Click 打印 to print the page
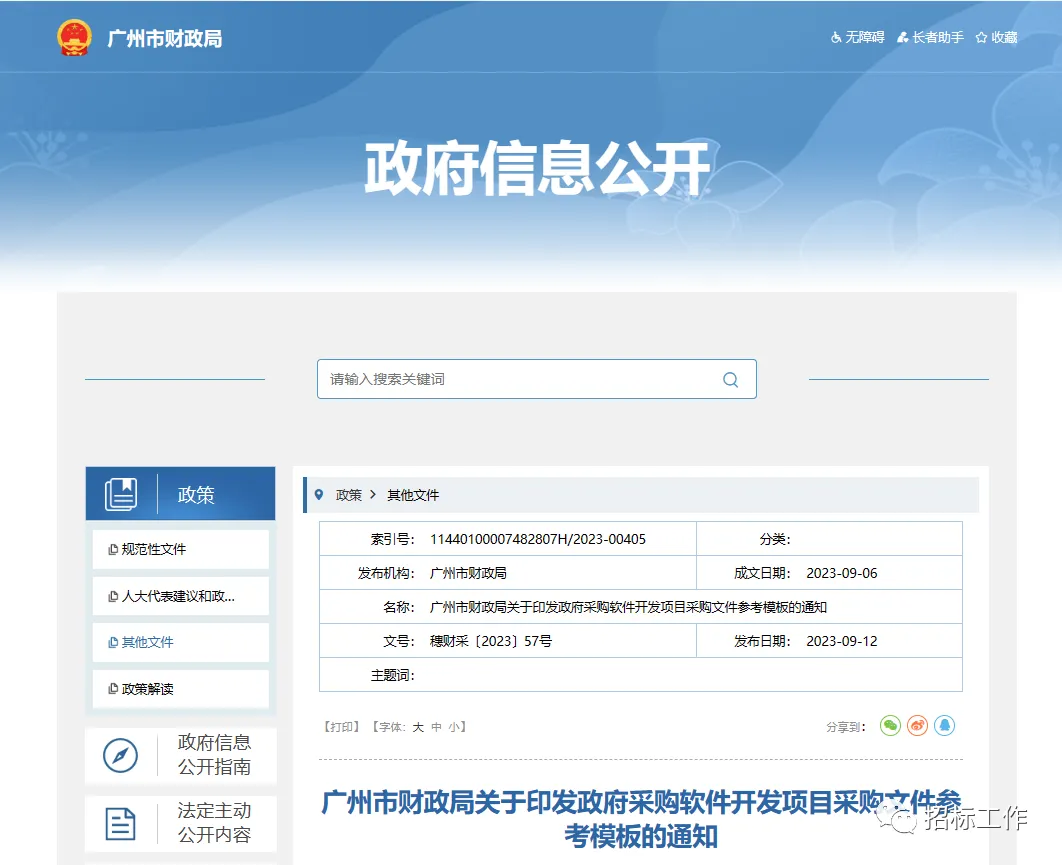Image resolution: width=1062 pixels, height=865 pixels. 341,727
